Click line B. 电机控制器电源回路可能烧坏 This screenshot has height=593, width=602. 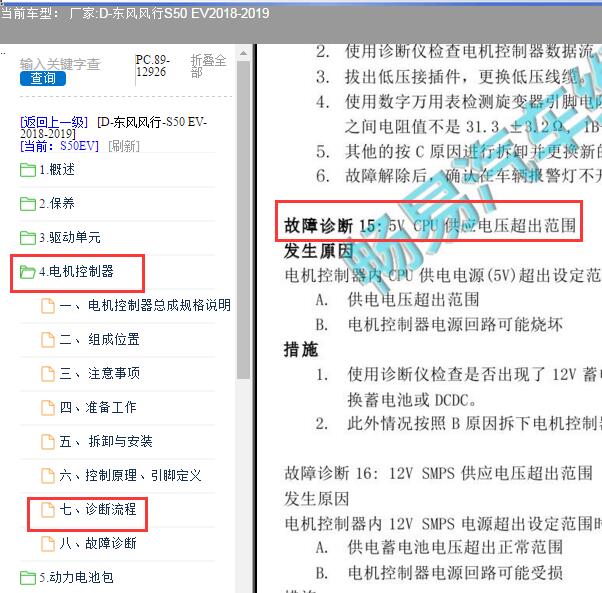point(439,325)
